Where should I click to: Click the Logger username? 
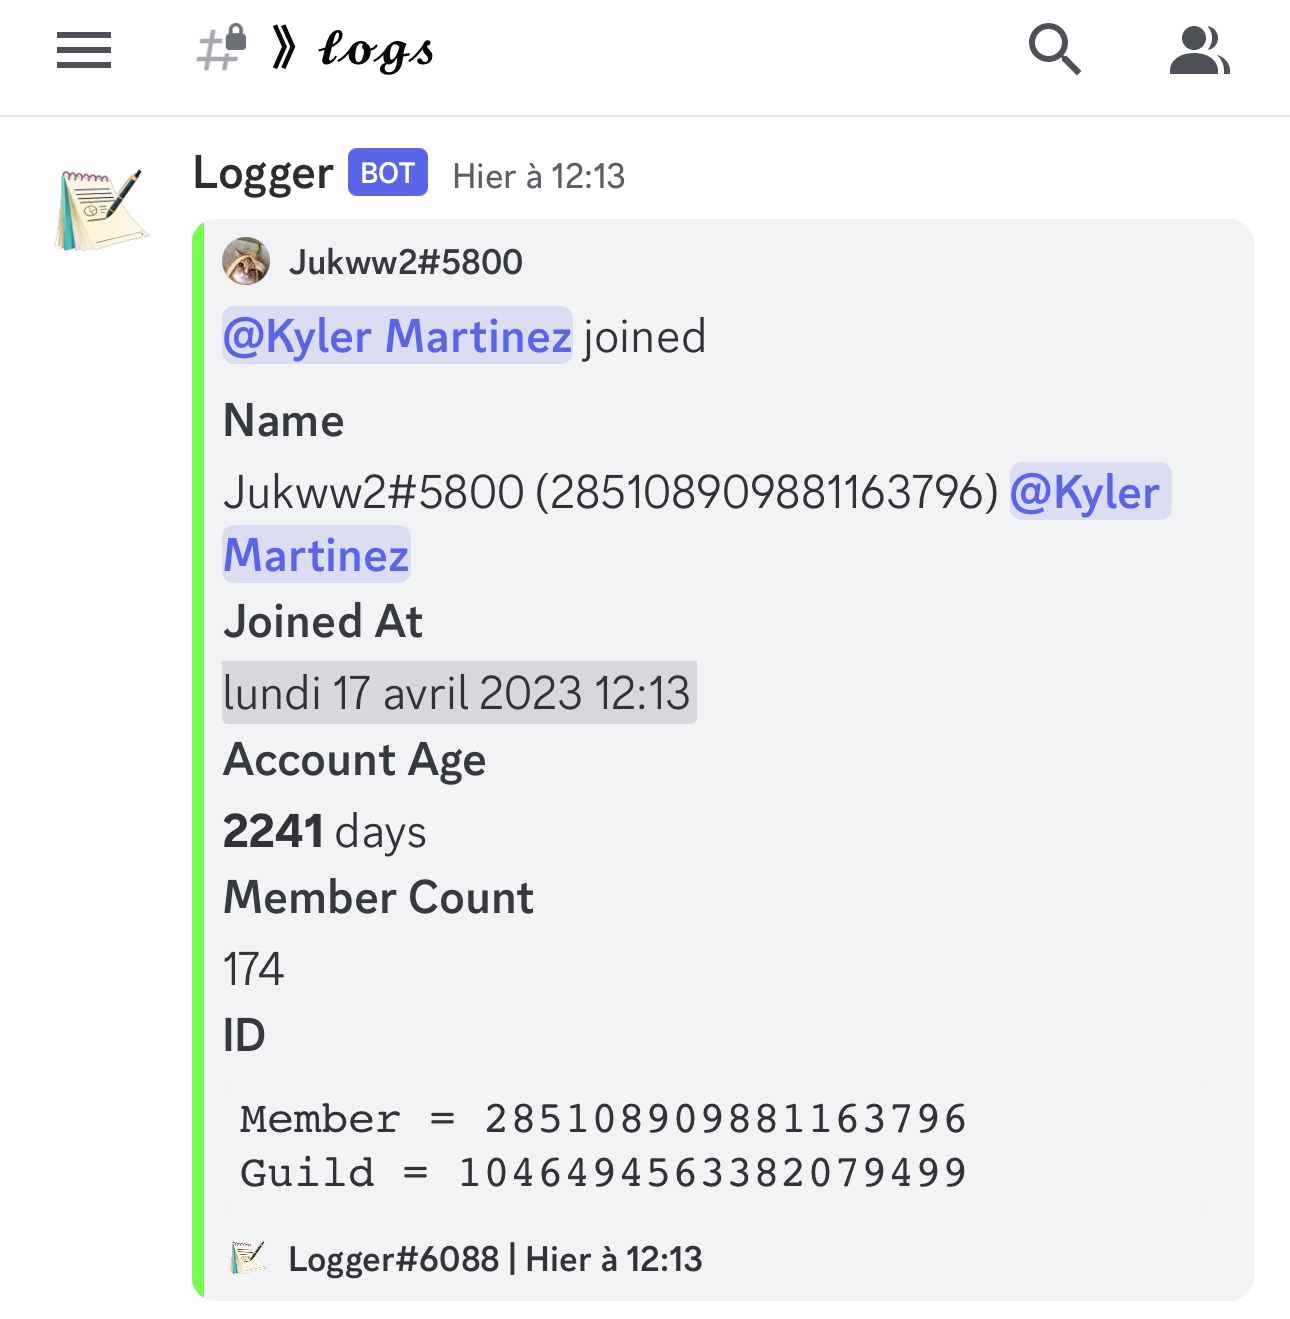[x=263, y=173]
